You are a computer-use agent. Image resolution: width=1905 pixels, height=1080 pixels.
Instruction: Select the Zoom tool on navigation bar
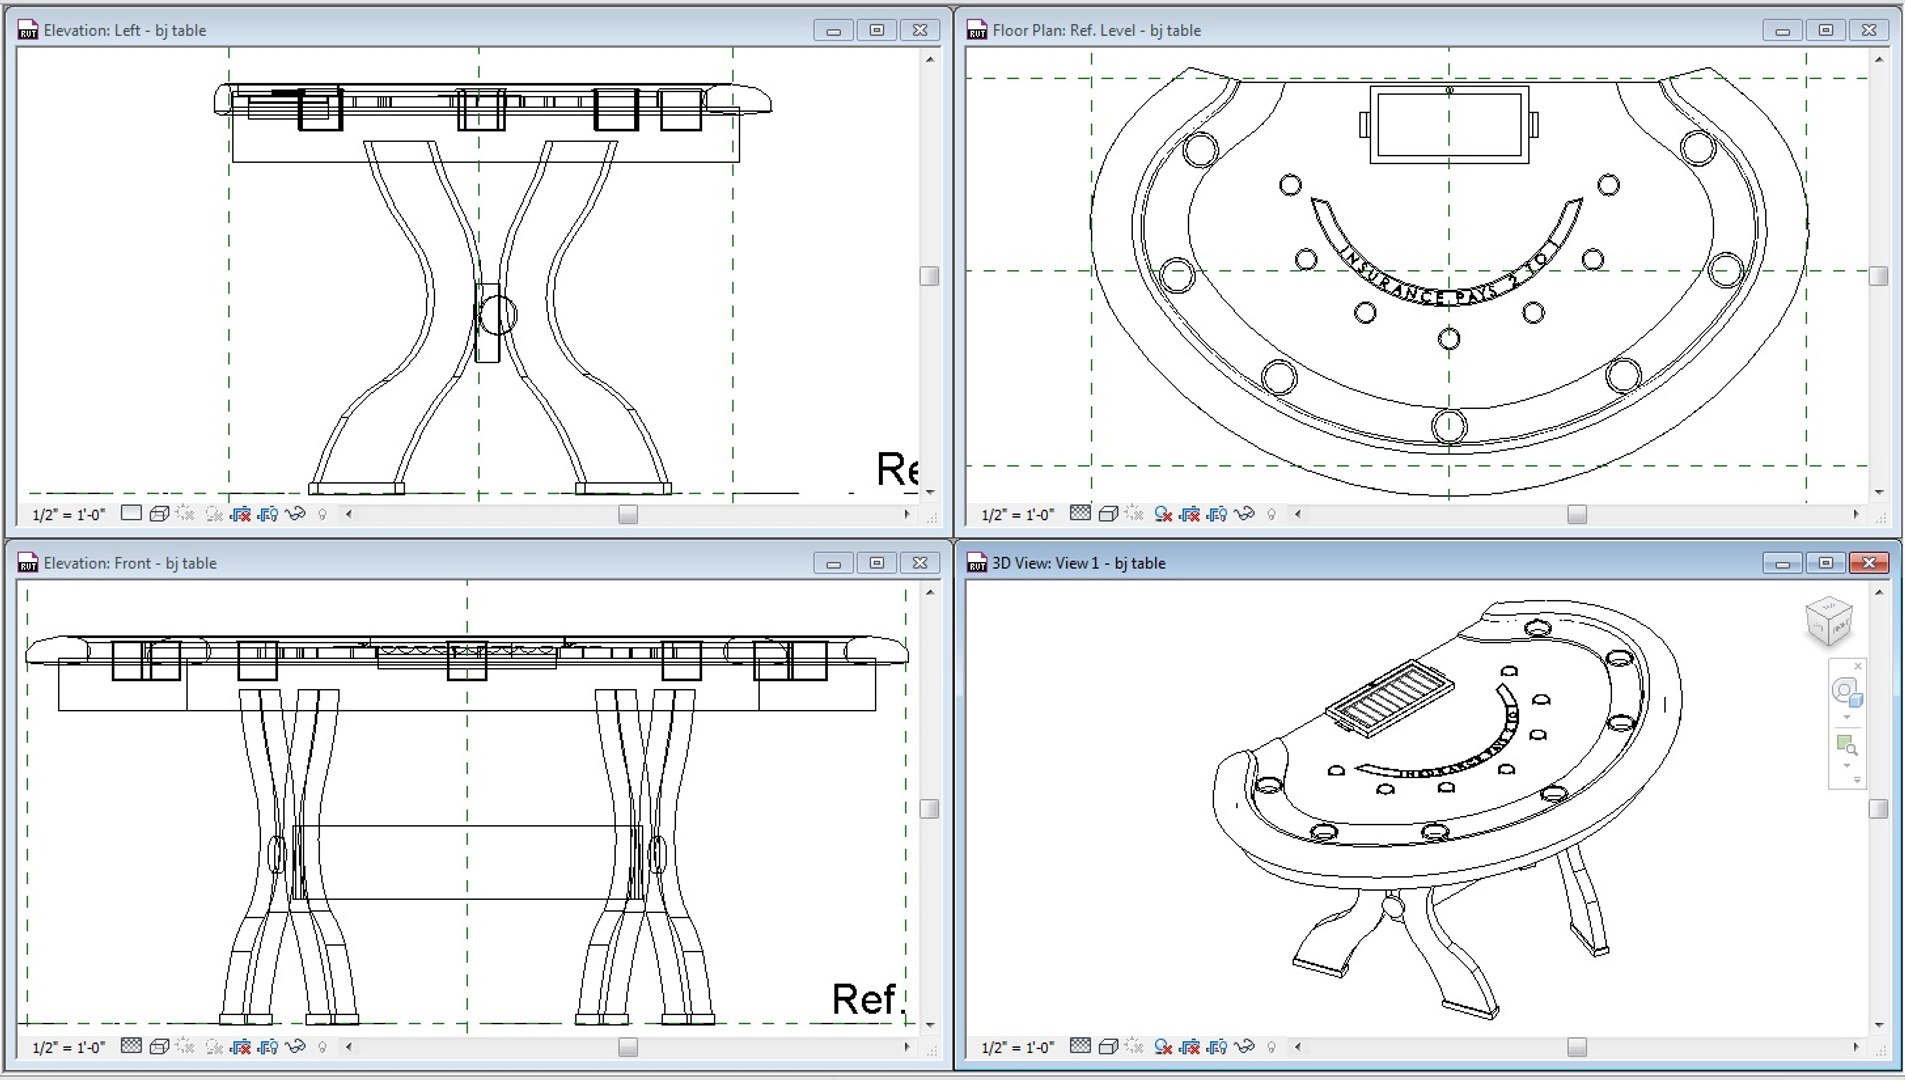[x=1846, y=745]
